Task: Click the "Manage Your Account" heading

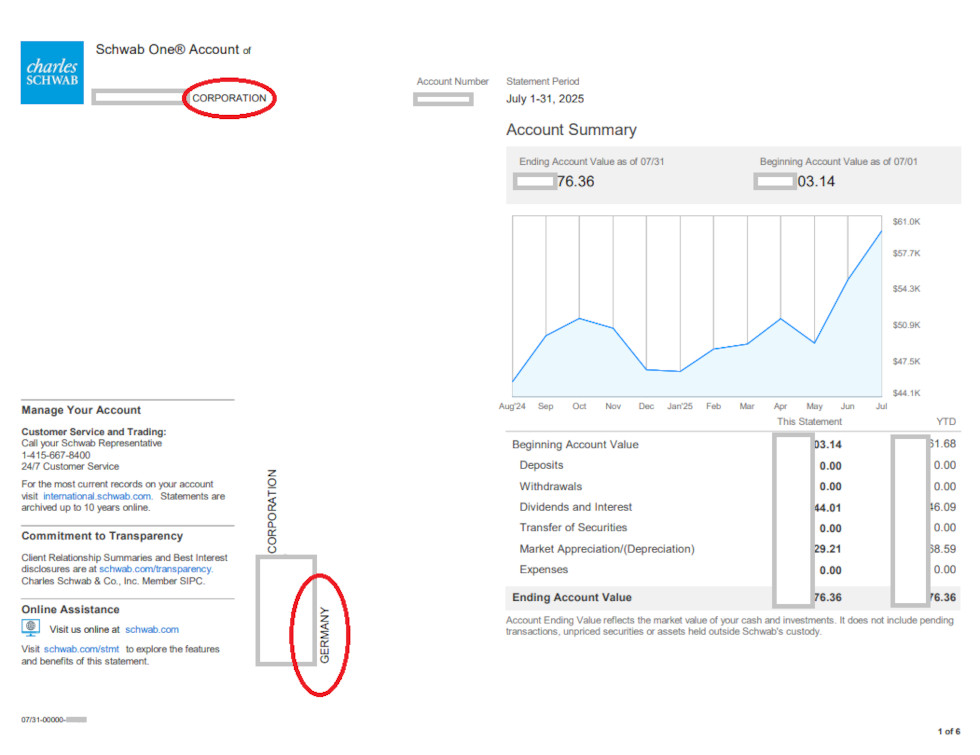Action: [81, 410]
